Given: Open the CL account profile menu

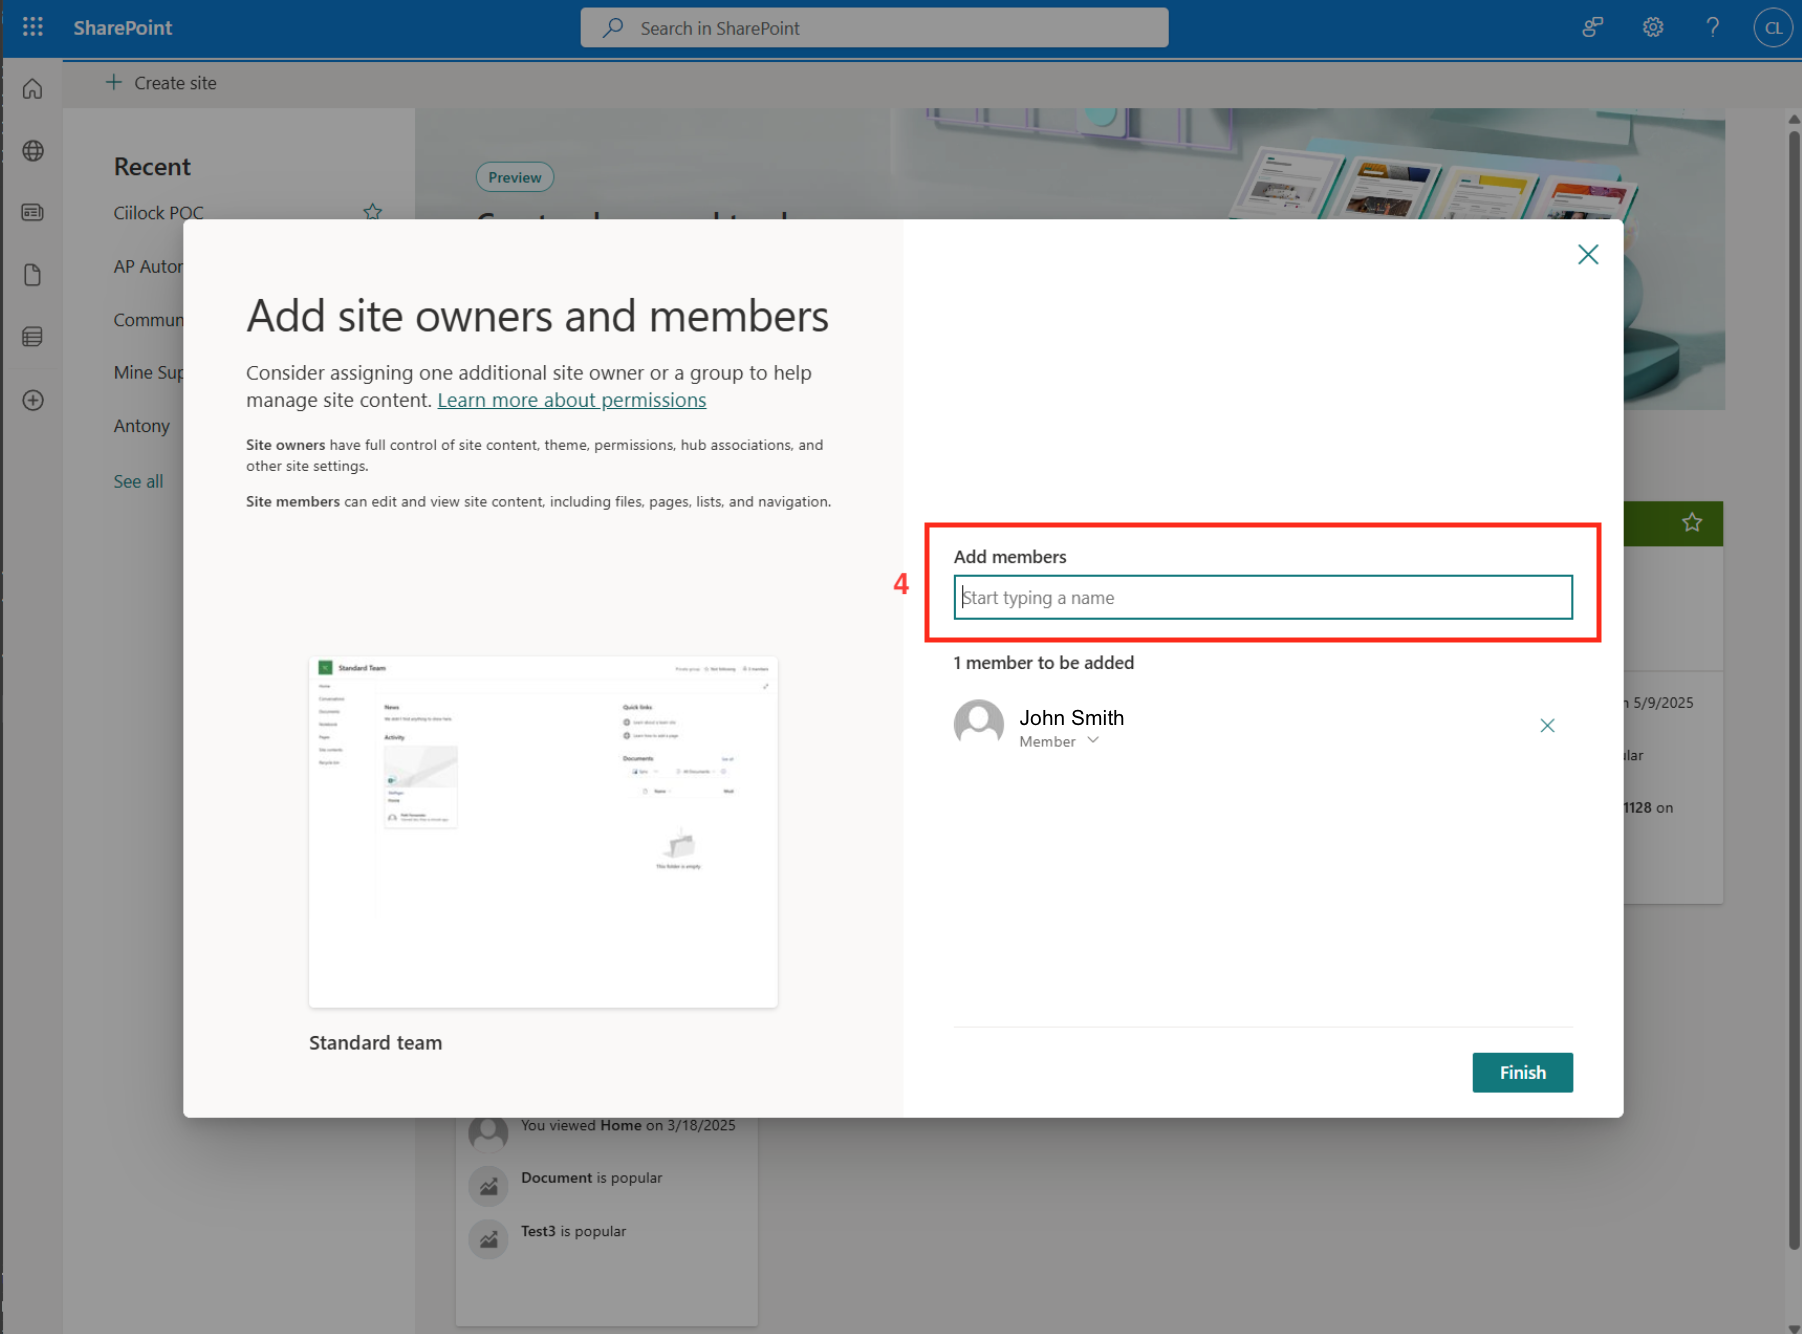Looking at the screenshot, I should click(1772, 27).
